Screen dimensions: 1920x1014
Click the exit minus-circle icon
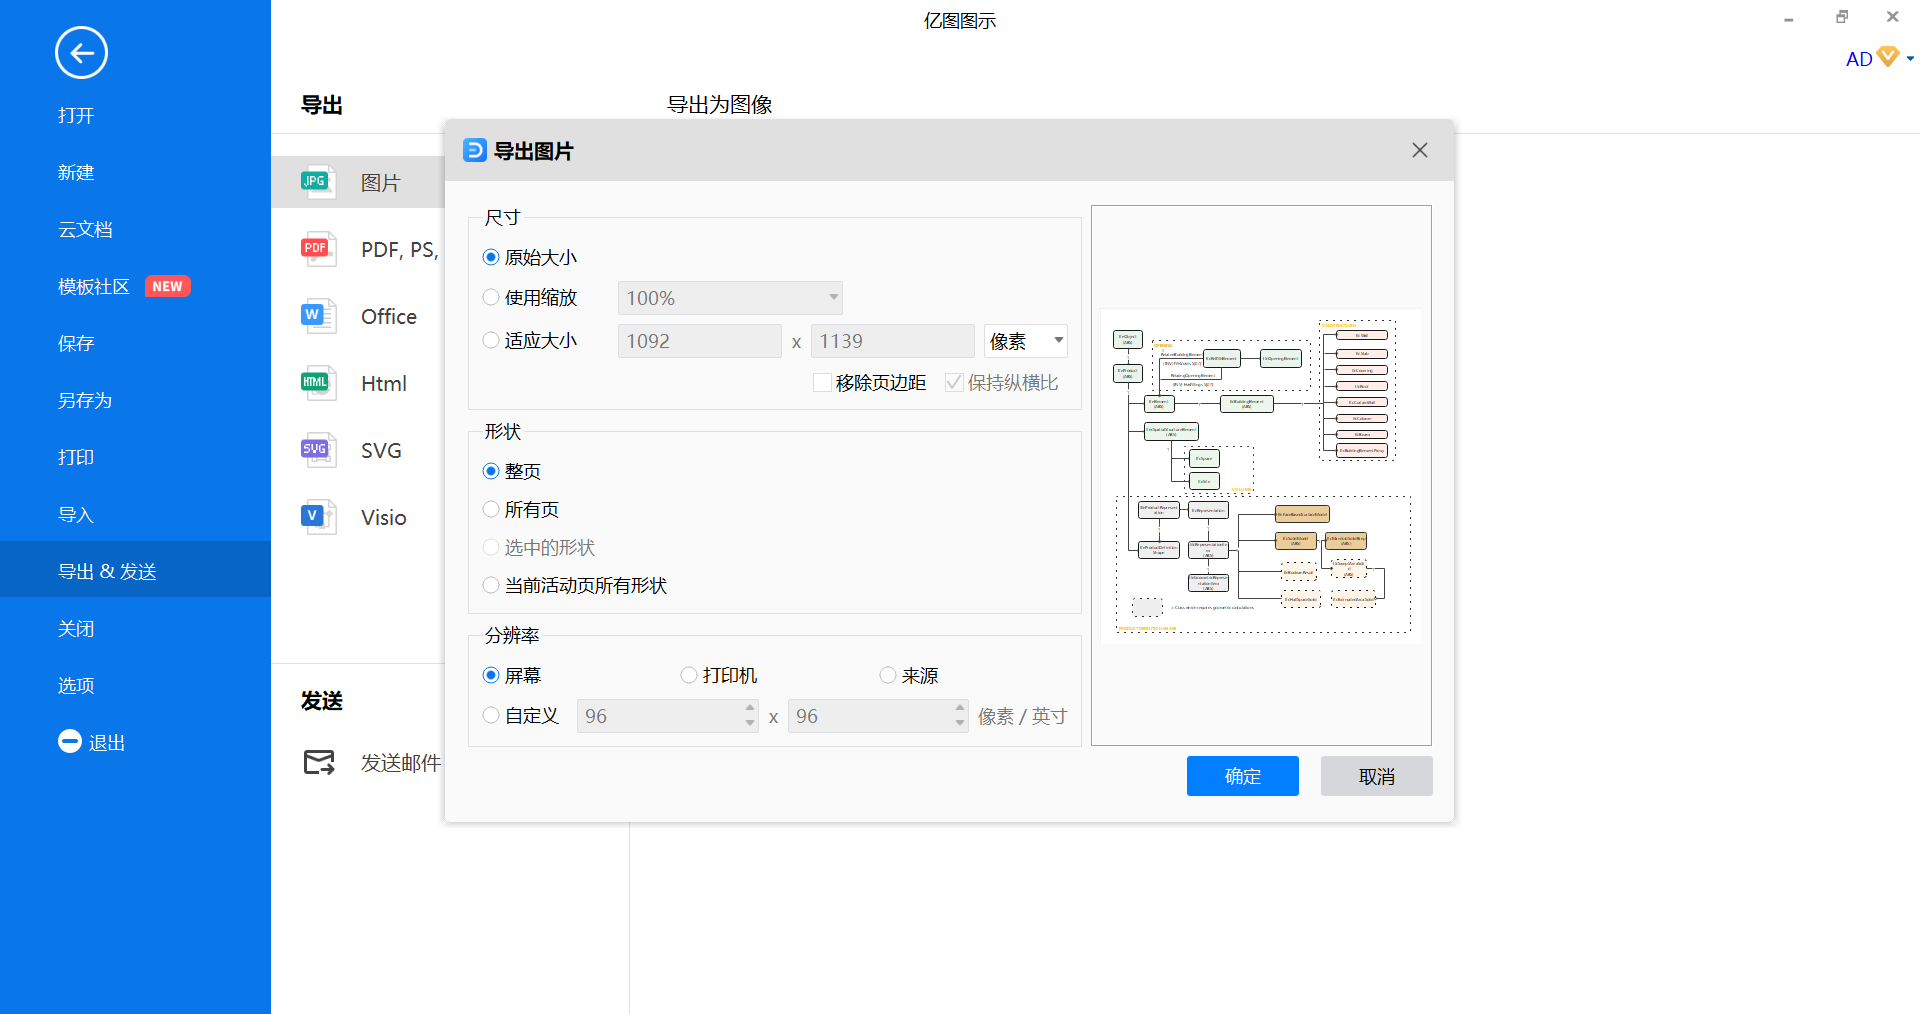pyautogui.click(x=70, y=741)
